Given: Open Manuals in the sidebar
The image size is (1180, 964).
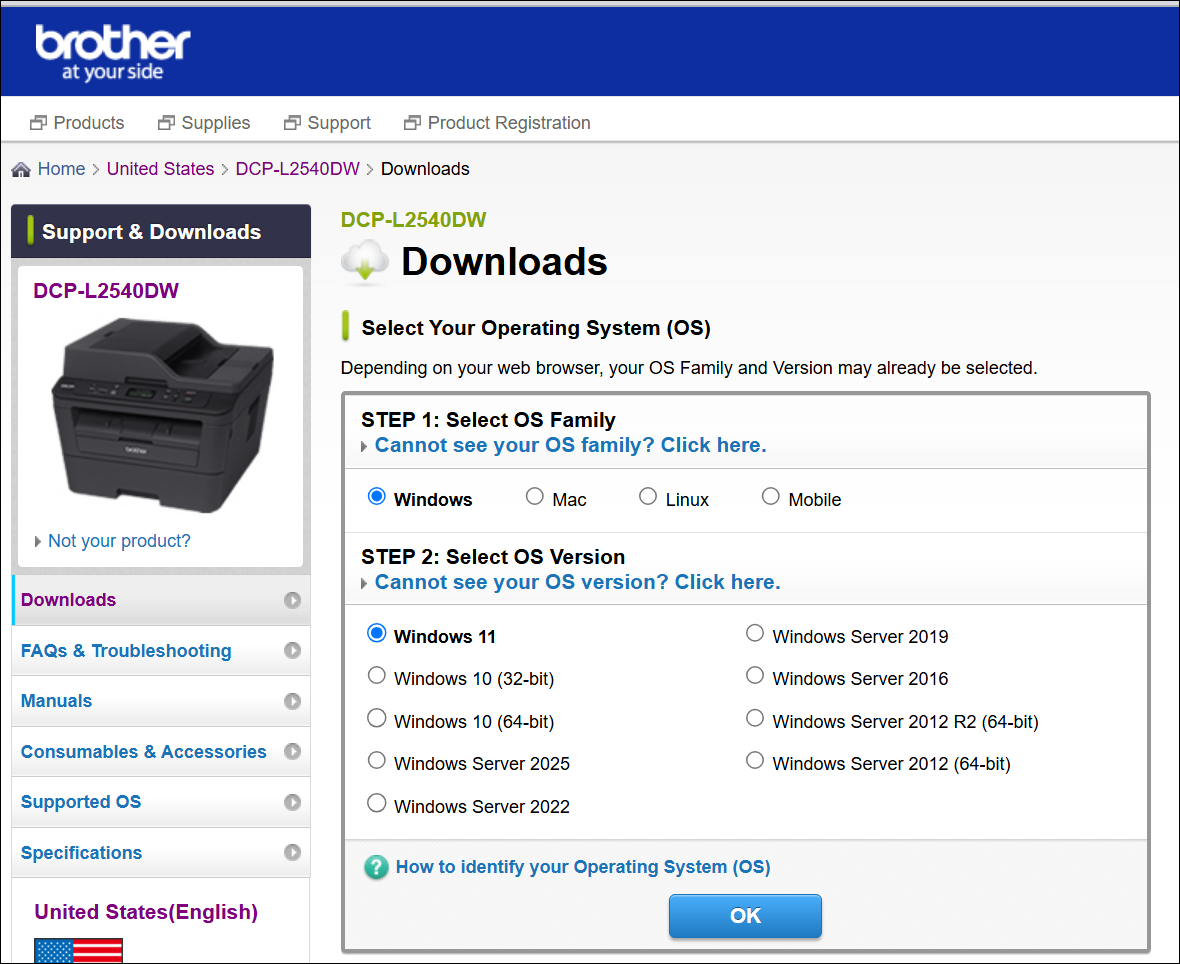Looking at the screenshot, I should pyautogui.click(x=161, y=701).
